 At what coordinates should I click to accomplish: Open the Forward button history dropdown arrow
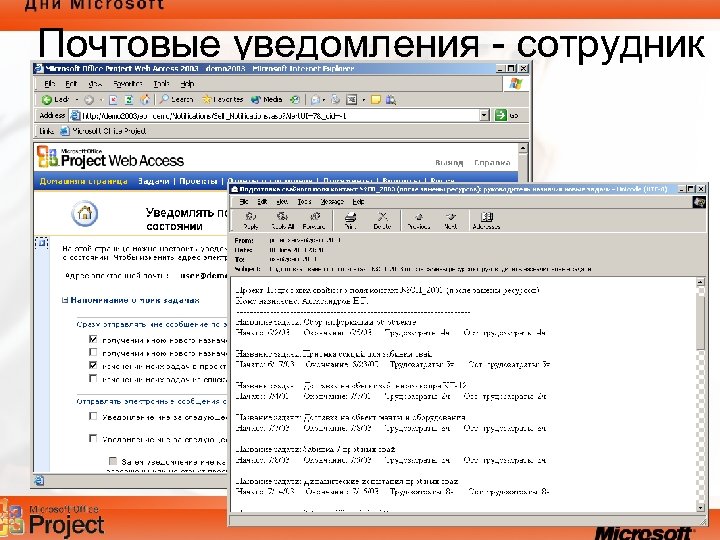point(100,100)
